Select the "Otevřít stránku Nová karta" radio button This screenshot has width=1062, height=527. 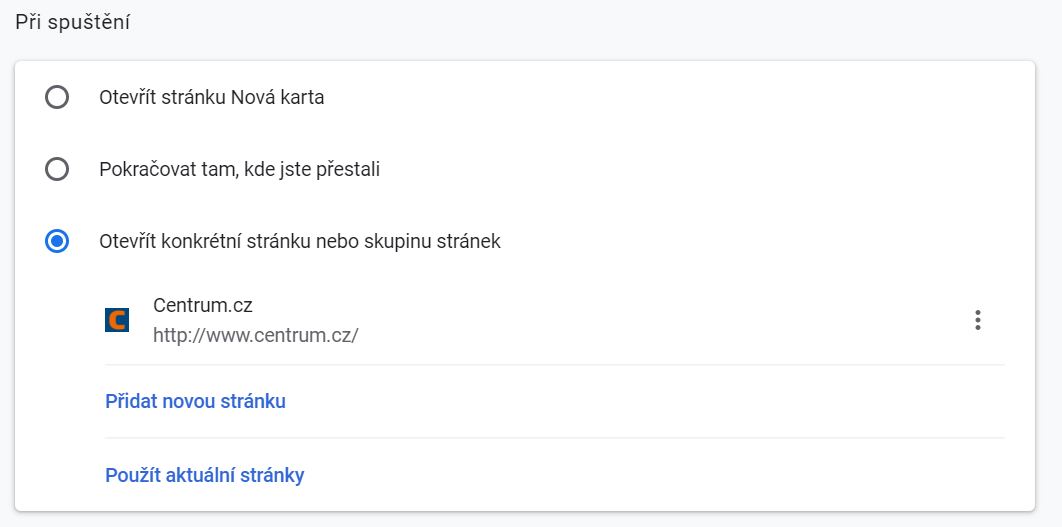57,97
